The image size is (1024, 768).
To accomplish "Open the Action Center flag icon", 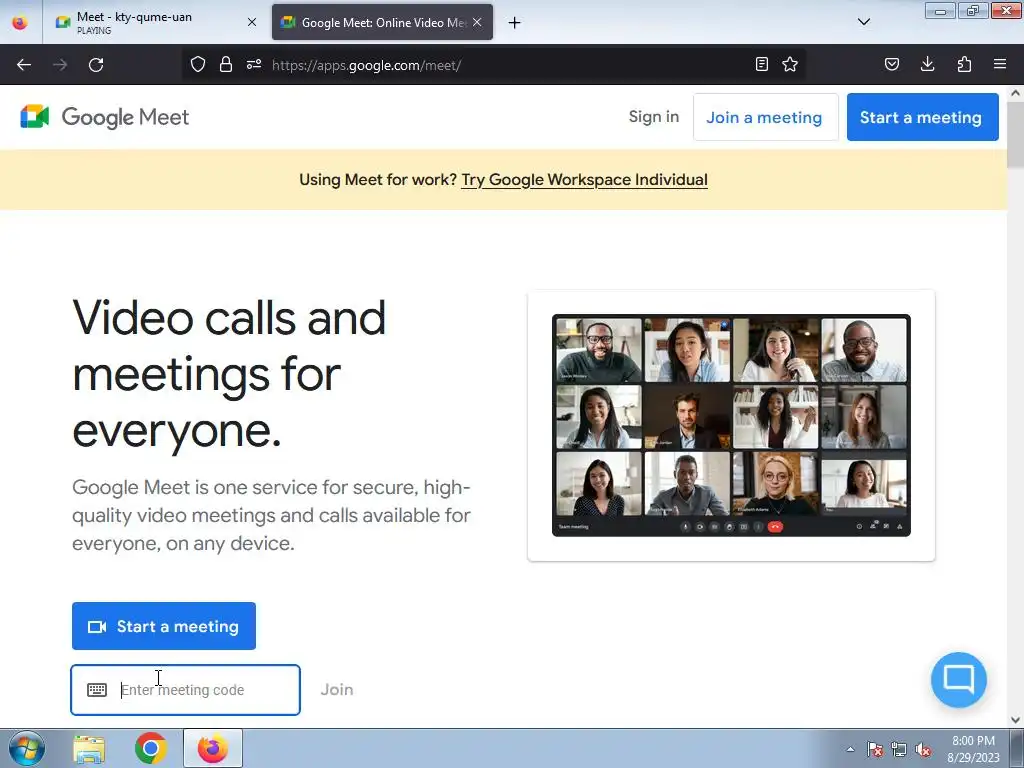I will pyautogui.click(x=874, y=749).
